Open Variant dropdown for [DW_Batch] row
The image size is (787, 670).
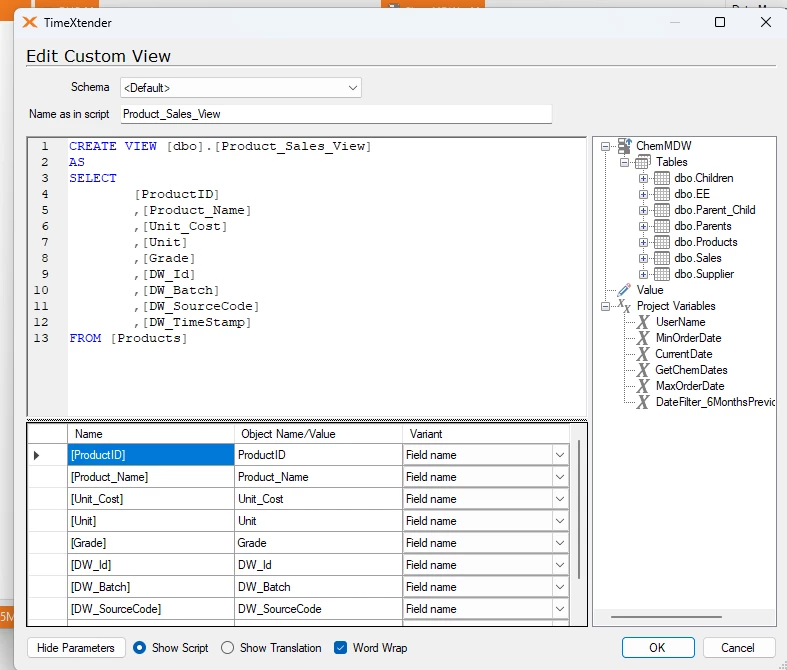(560, 587)
